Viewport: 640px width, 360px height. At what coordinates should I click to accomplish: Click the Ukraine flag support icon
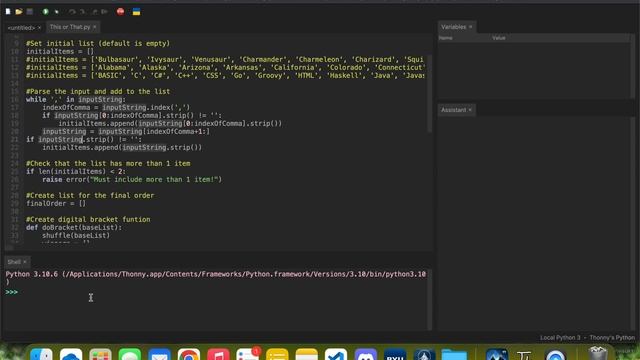click(x=136, y=11)
